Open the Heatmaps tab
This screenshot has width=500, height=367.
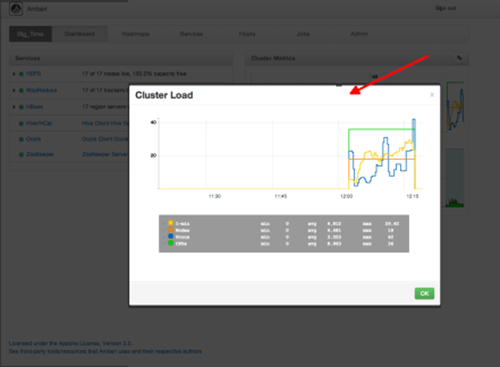(x=135, y=34)
